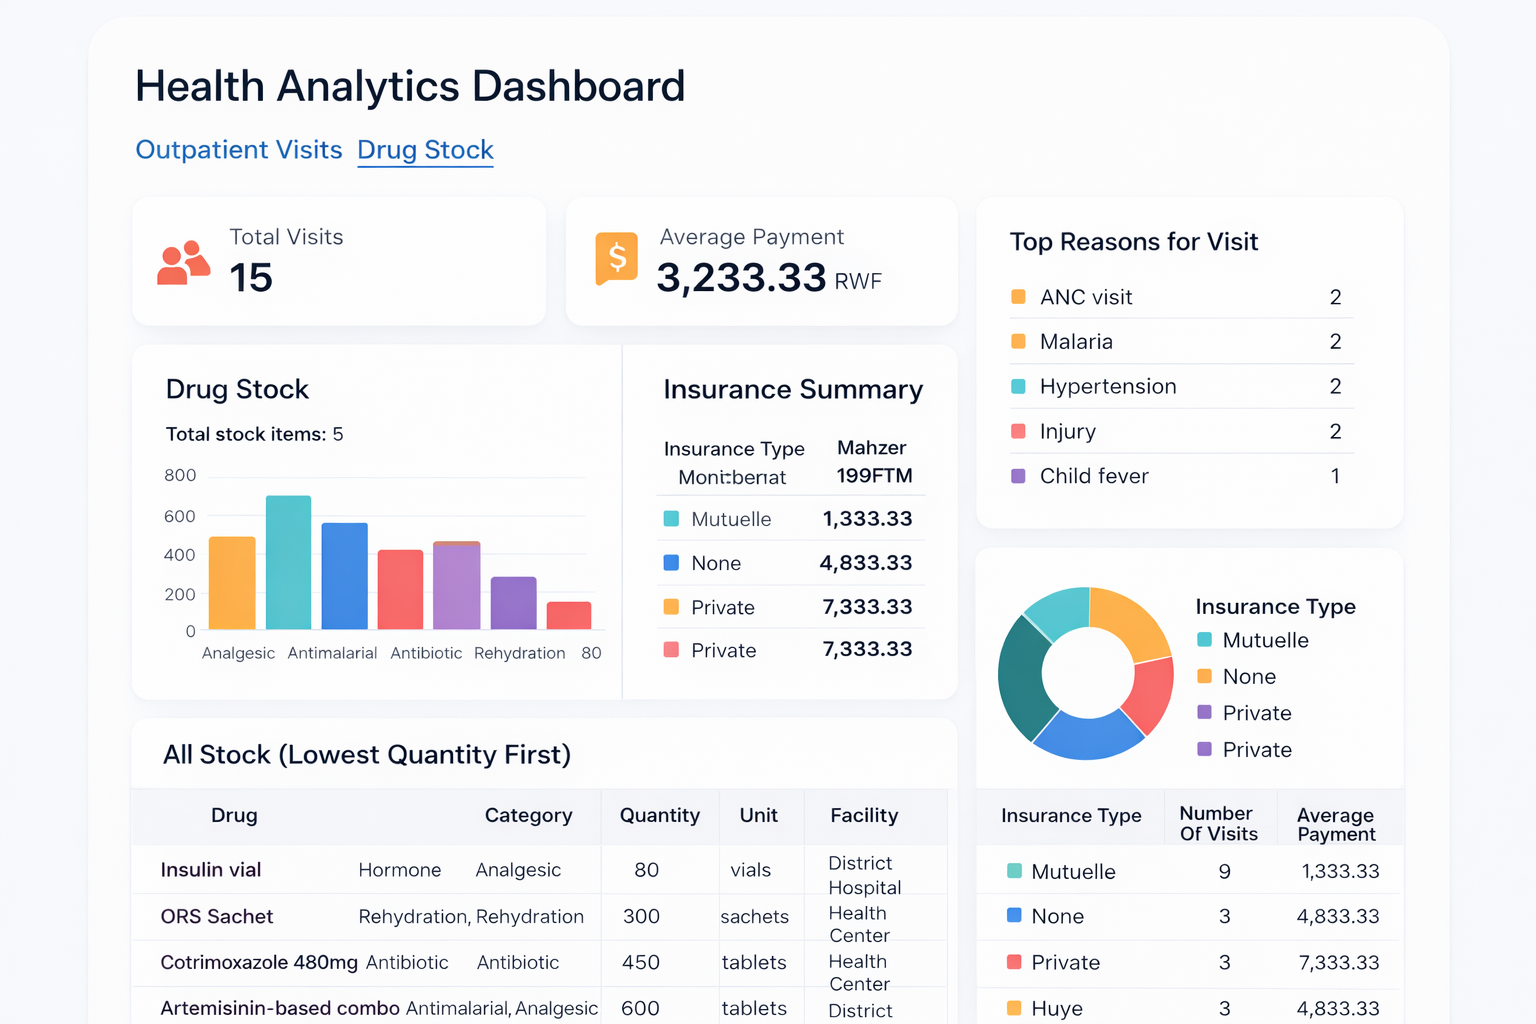Click the purple Child fever legend marker
The width and height of the screenshot is (1536, 1024).
tap(1019, 475)
